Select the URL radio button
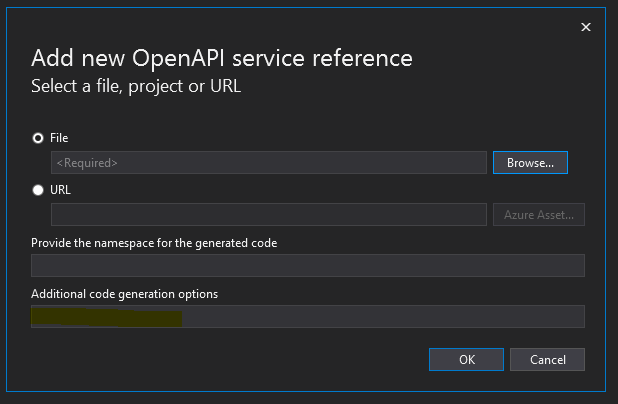 (38, 190)
